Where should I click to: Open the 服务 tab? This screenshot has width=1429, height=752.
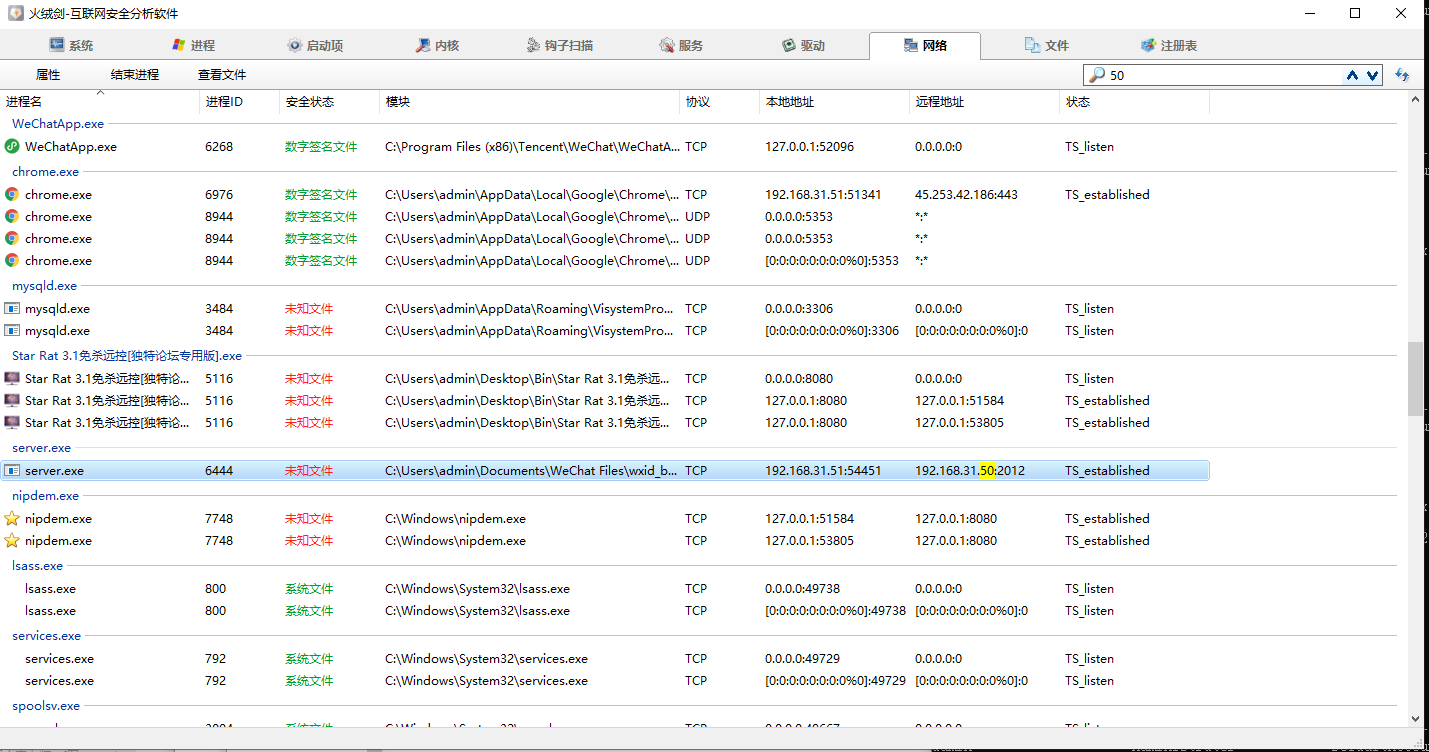tap(681, 45)
